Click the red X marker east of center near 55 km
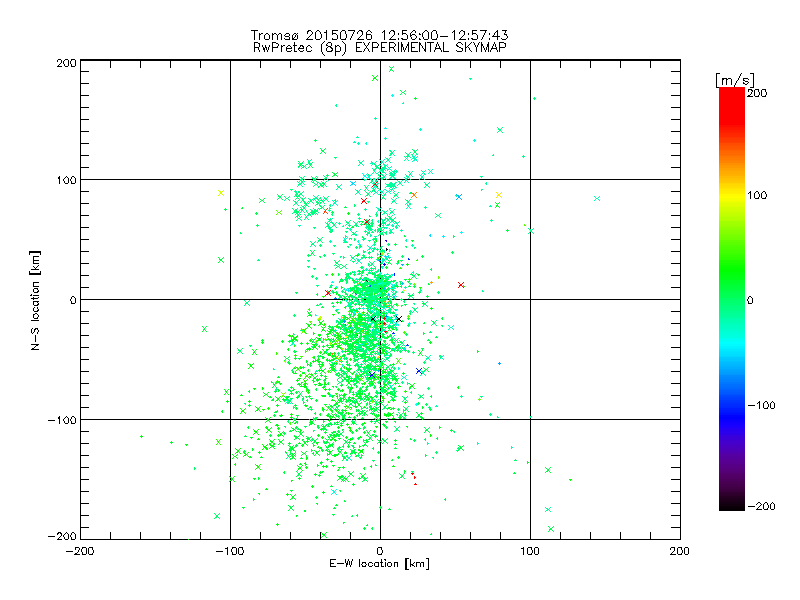Image resolution: width=800 pixels, height=600 pixels. [x=461, y=285]
